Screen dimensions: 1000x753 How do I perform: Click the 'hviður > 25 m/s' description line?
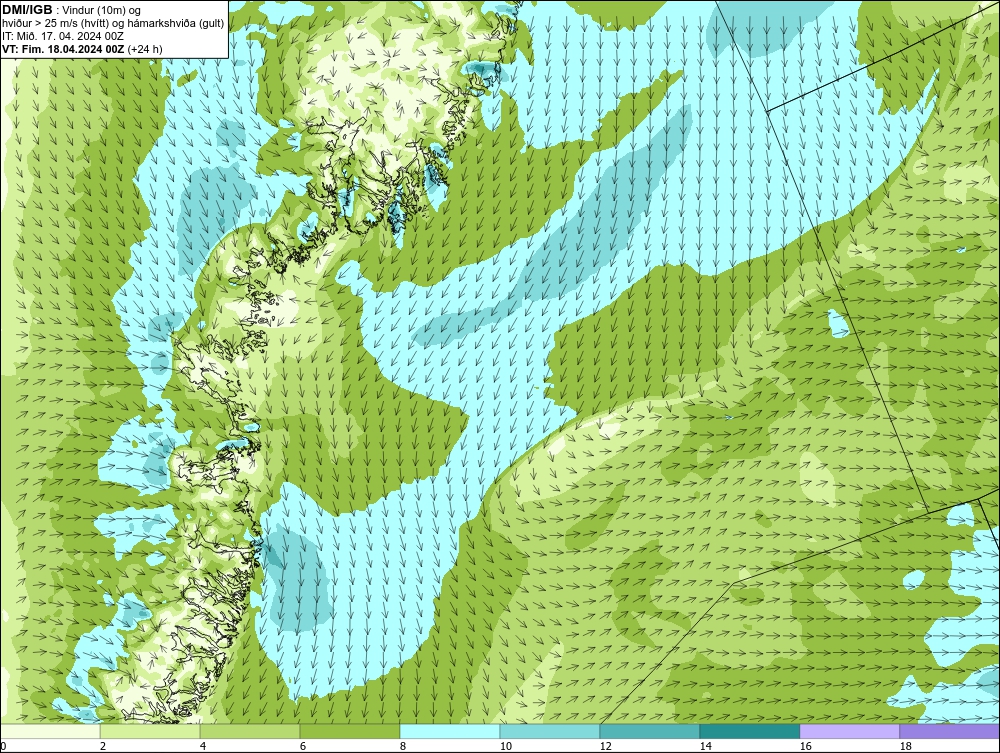[x=113, y=24]
